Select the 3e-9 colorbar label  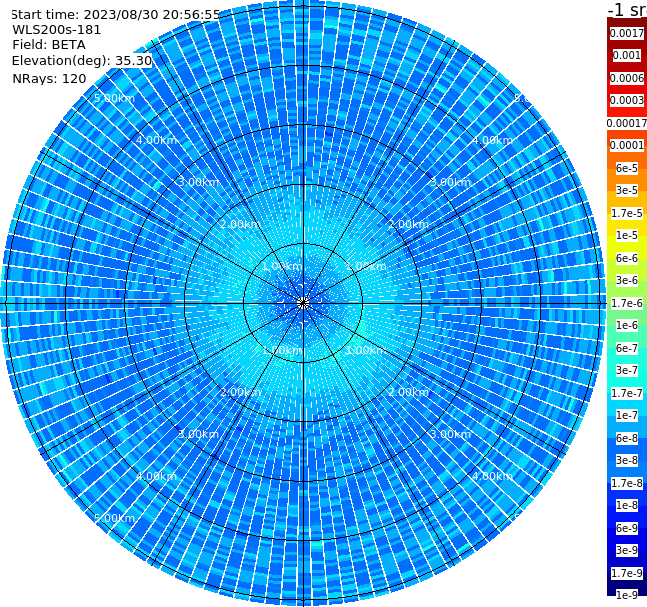627,550
